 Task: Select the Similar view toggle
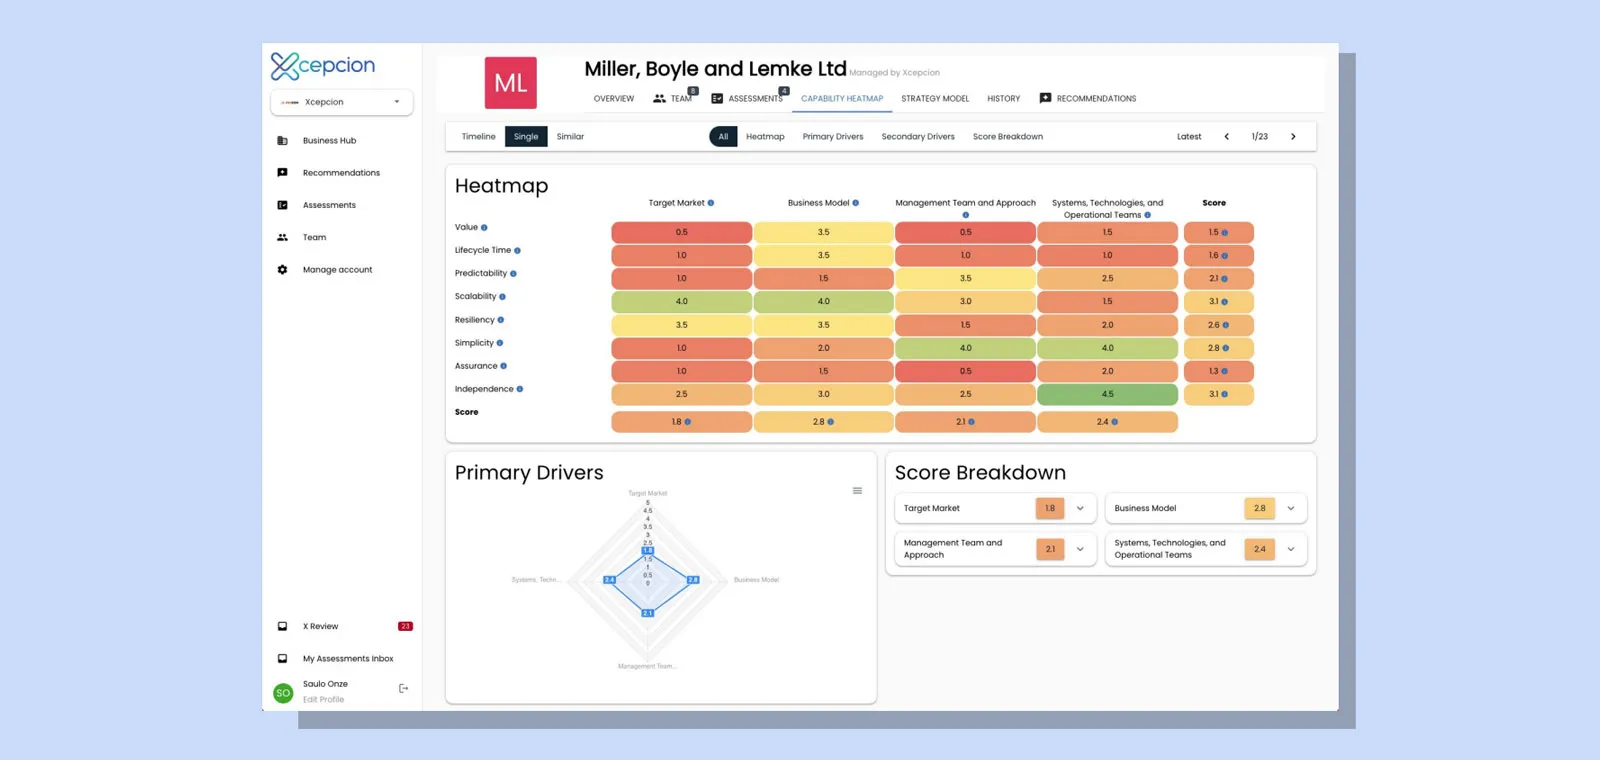click(x=570, y=137)
